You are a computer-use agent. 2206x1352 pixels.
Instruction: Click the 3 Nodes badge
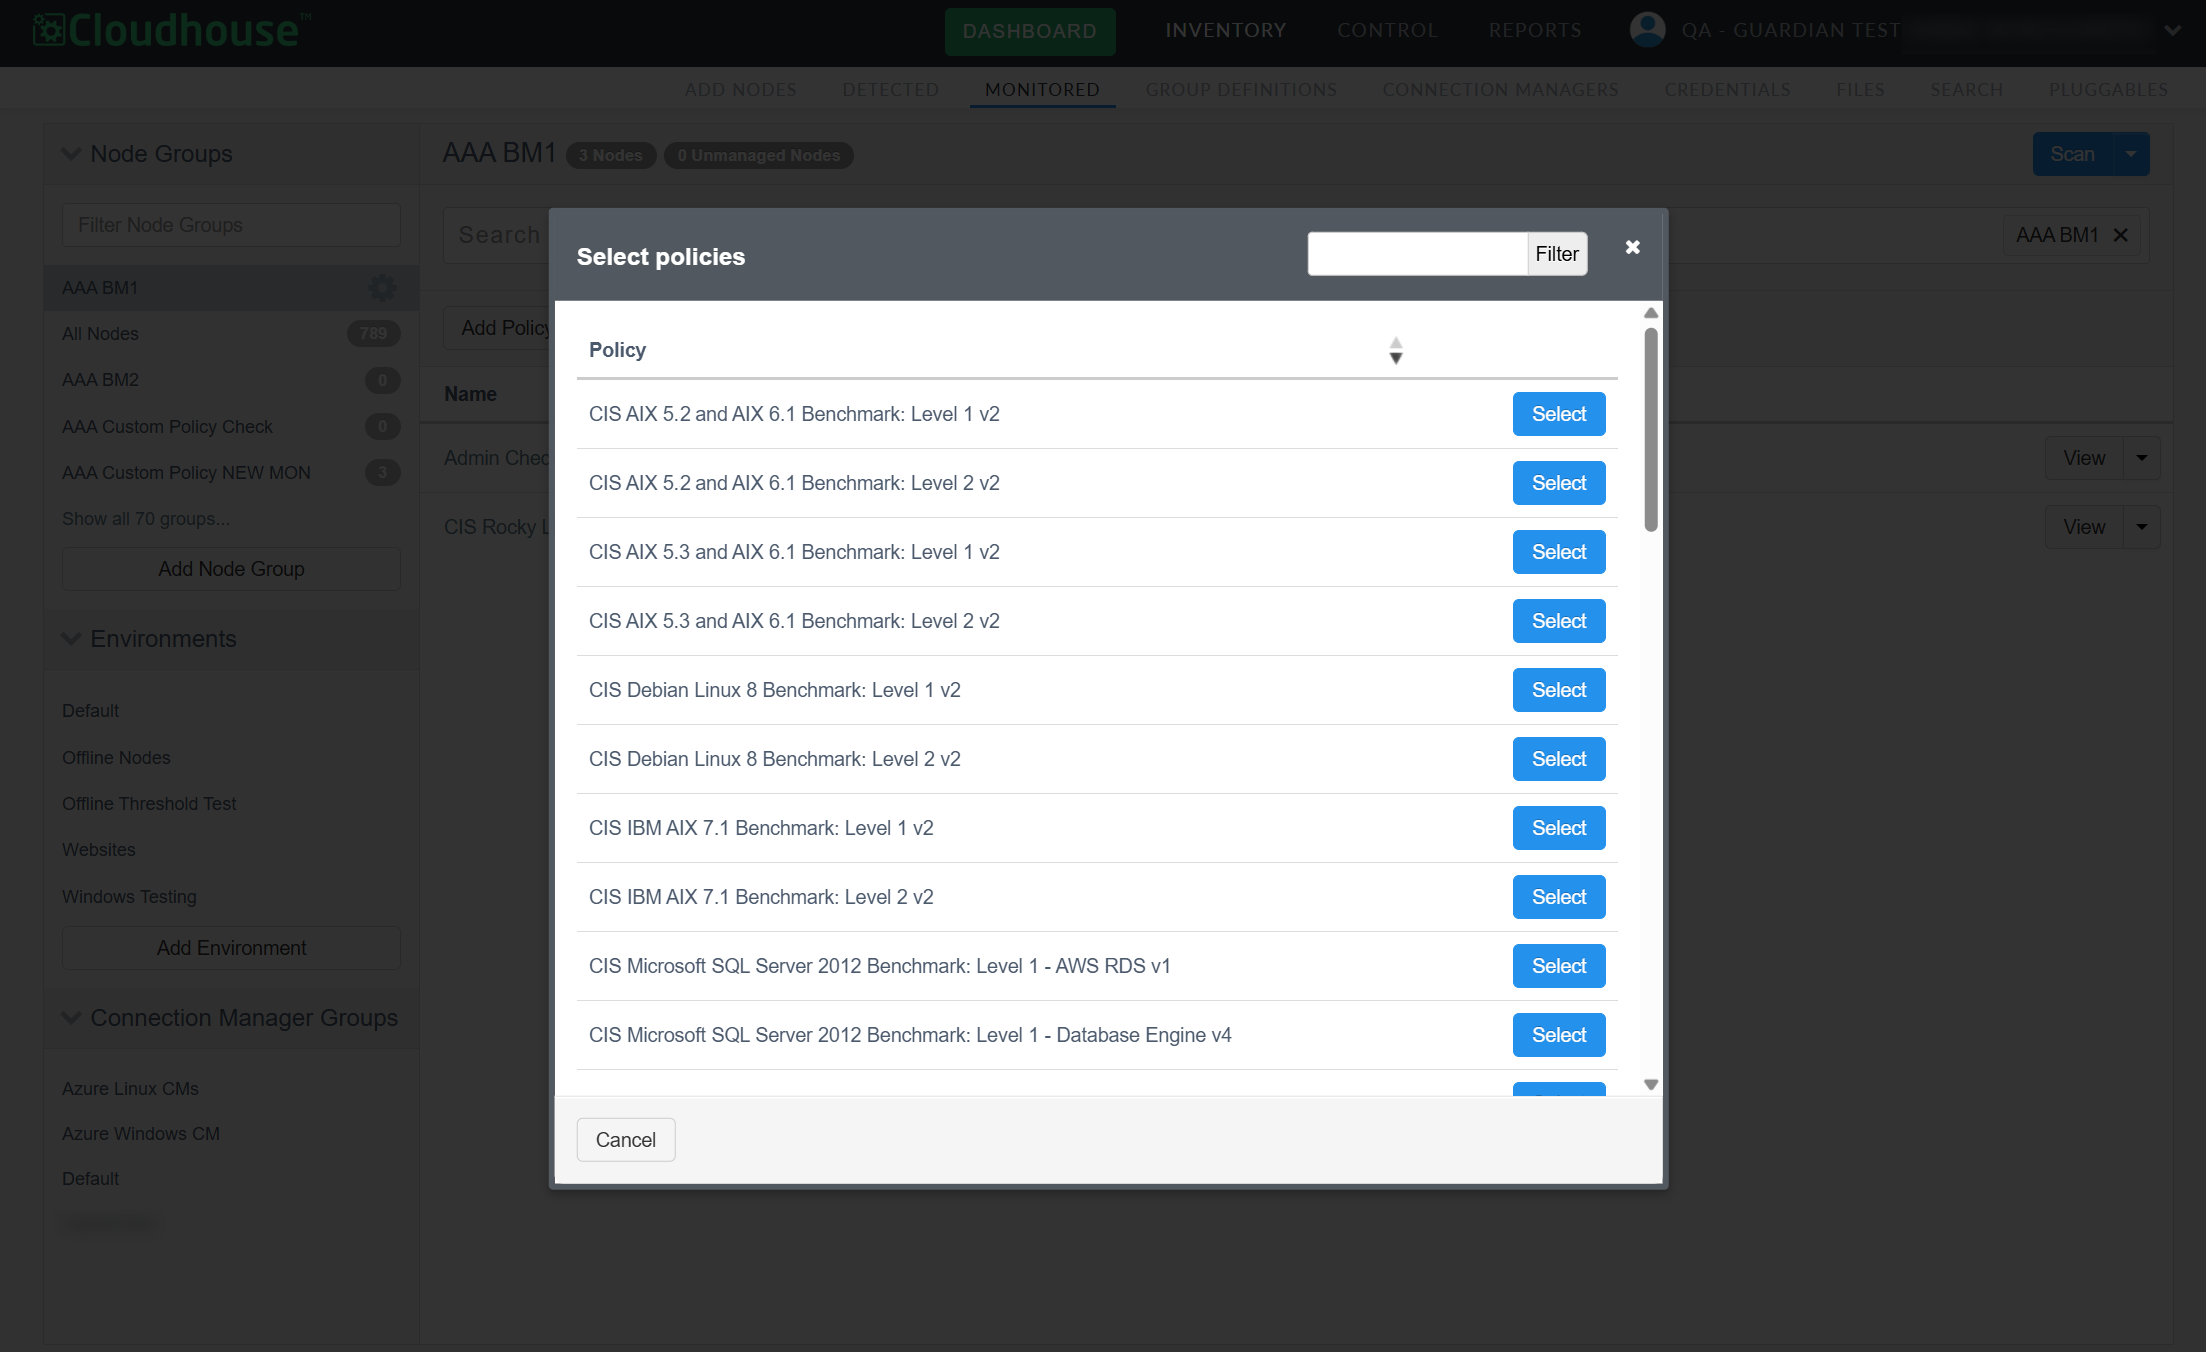(611, 156)
